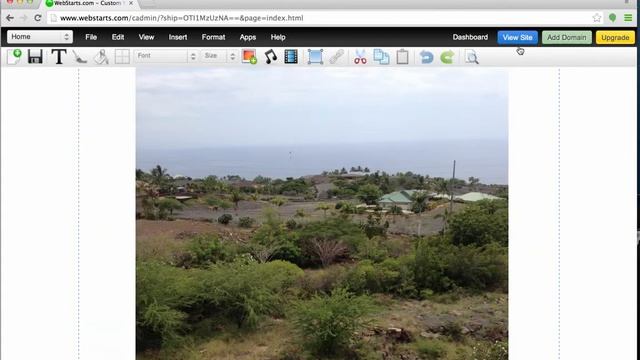Open the Size dropdown
Viewport: 640px width, 360px height.
coord(219,56)
